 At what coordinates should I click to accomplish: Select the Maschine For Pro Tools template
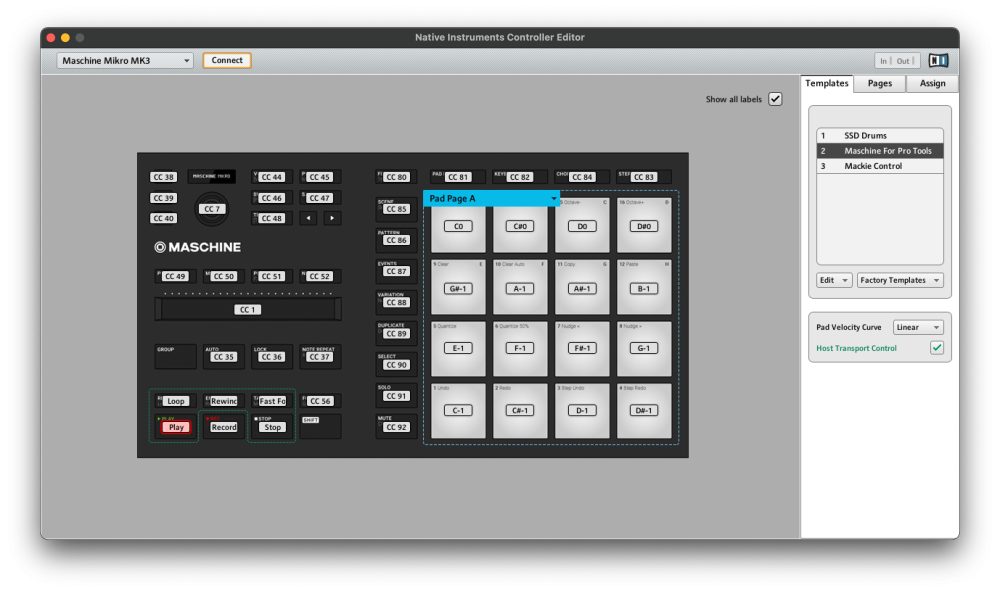(879, 150)
